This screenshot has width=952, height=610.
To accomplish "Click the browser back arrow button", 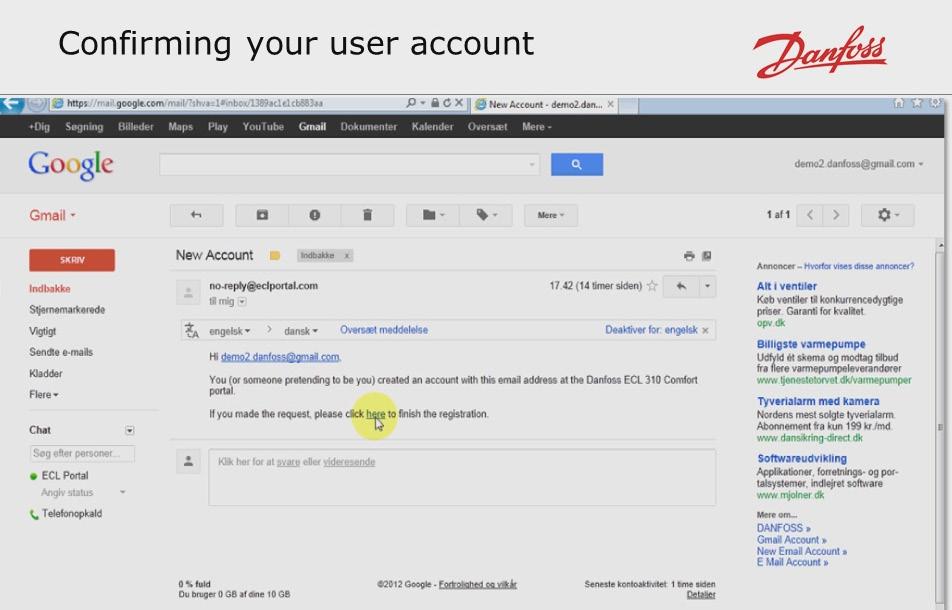I will [x=11, y=104].
